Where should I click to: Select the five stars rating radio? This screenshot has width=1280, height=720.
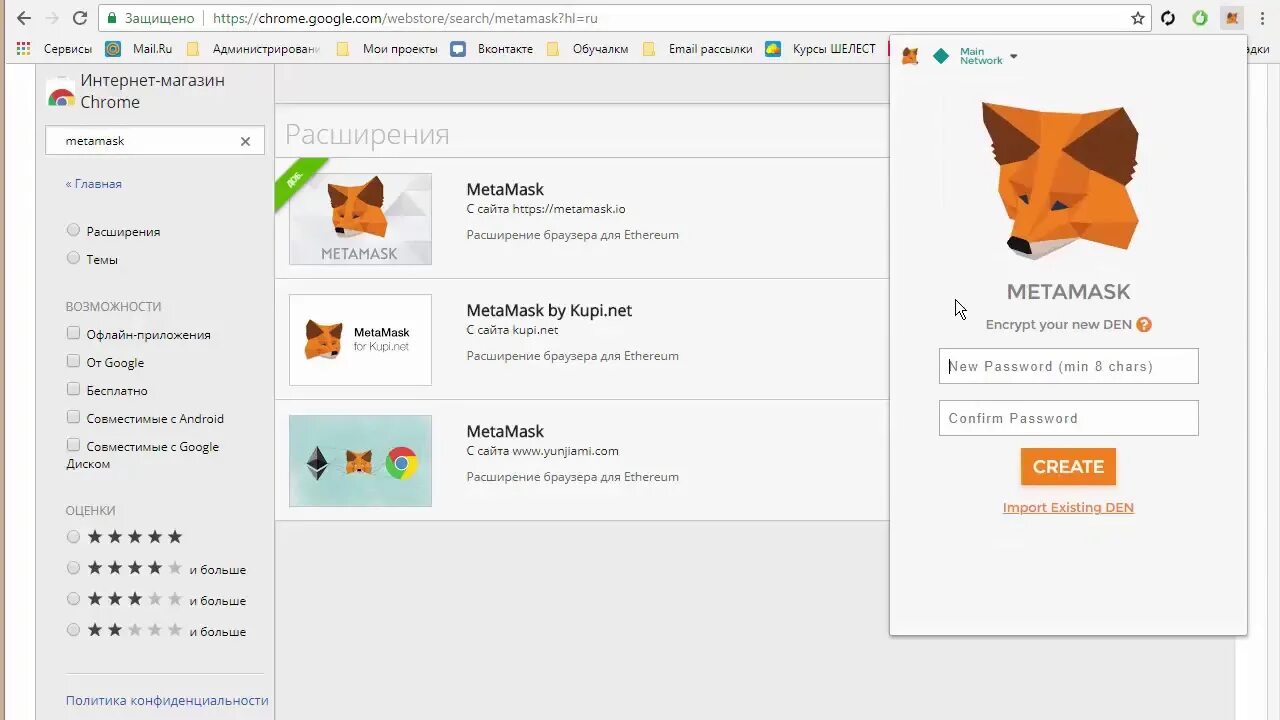pyautogui.click(x=73, y=537)
